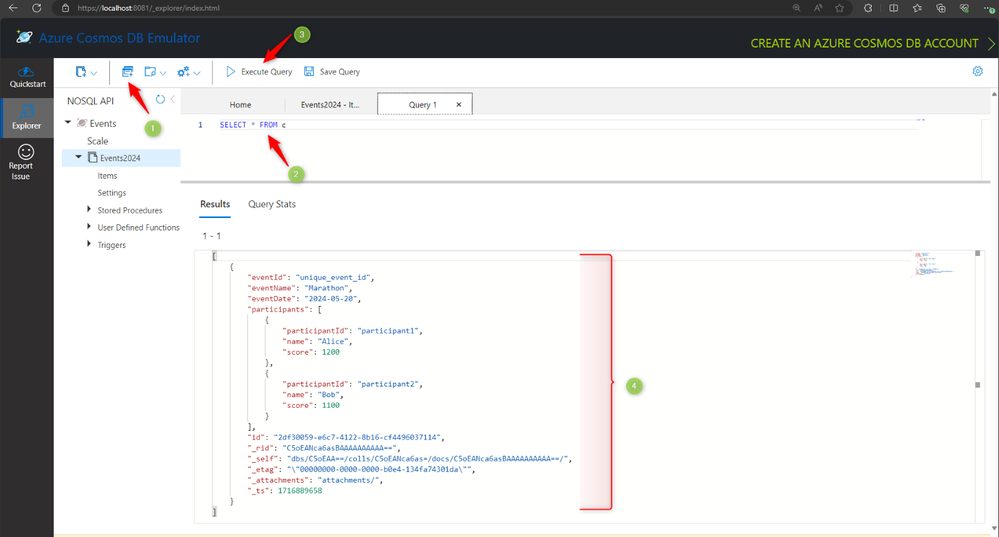The width and height of the screenshot is (999, 537).
Task: Click Execute Query
Action: pyautogui.click(x=259, y=72)
